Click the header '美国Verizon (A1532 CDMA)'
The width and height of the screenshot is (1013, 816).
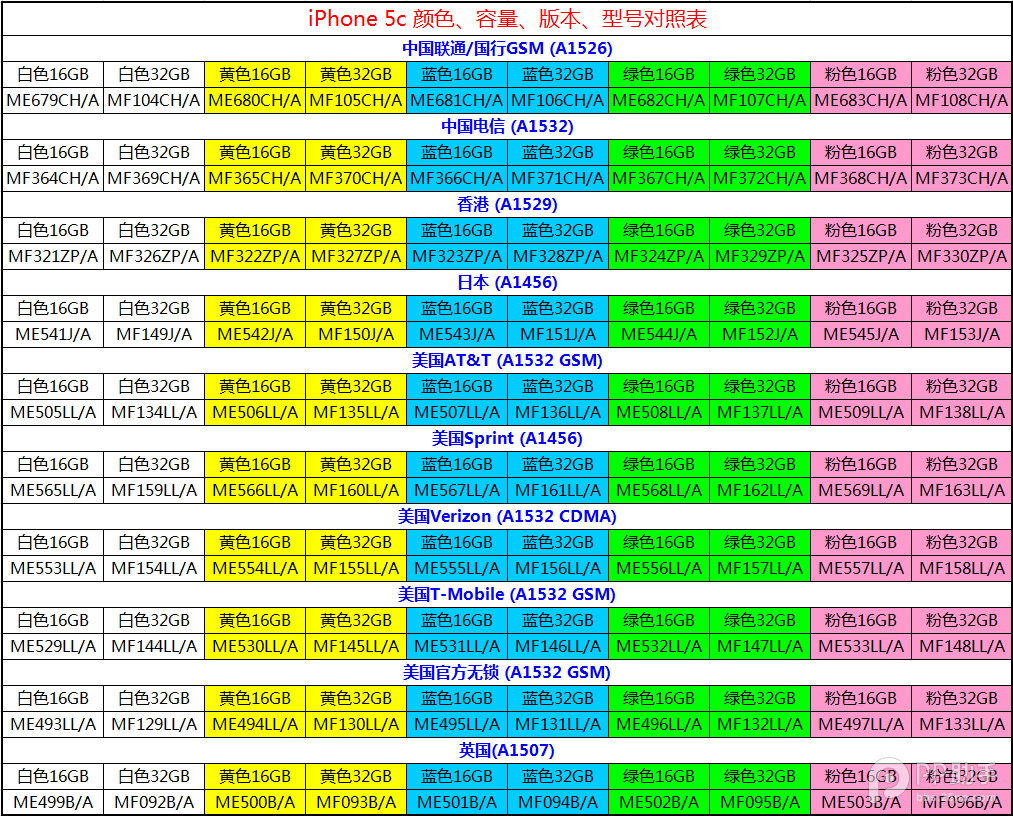point(507,516)
